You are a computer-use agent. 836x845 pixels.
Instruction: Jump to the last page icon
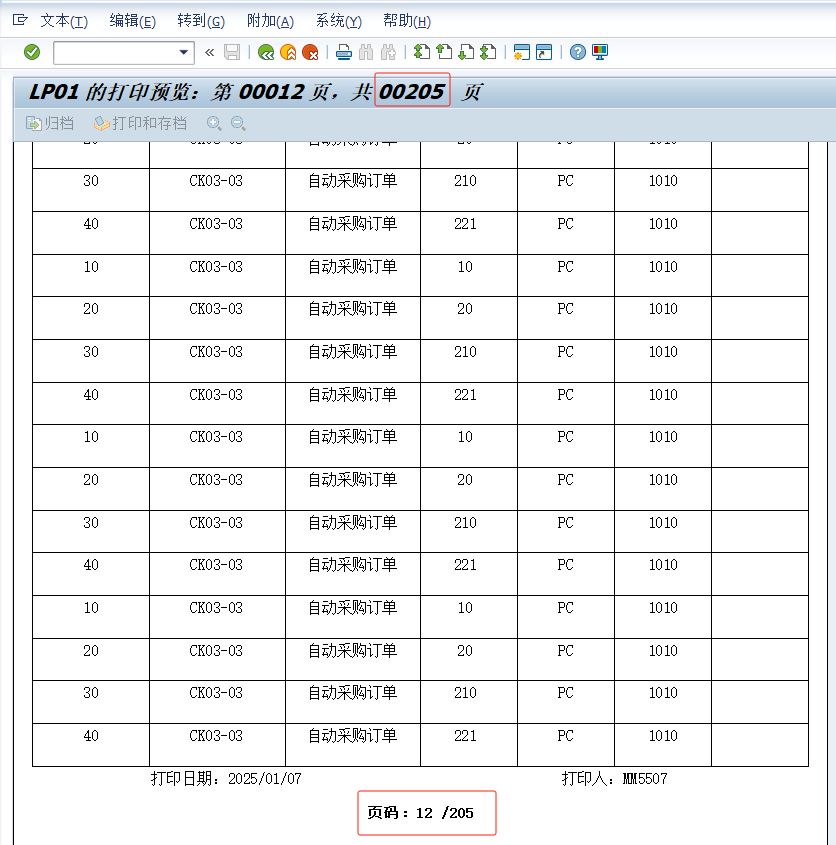point(488,52)
